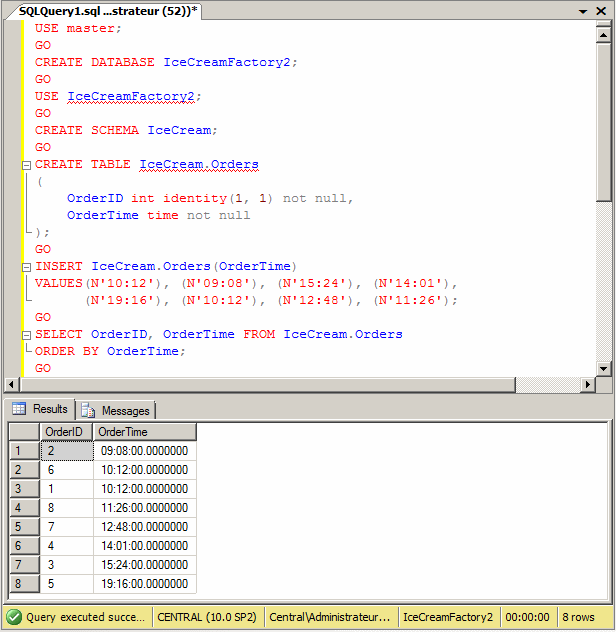Click the 'identity' keyword in table definition
The width and height of the screenshot is (616, 632).
coord(195,199)
